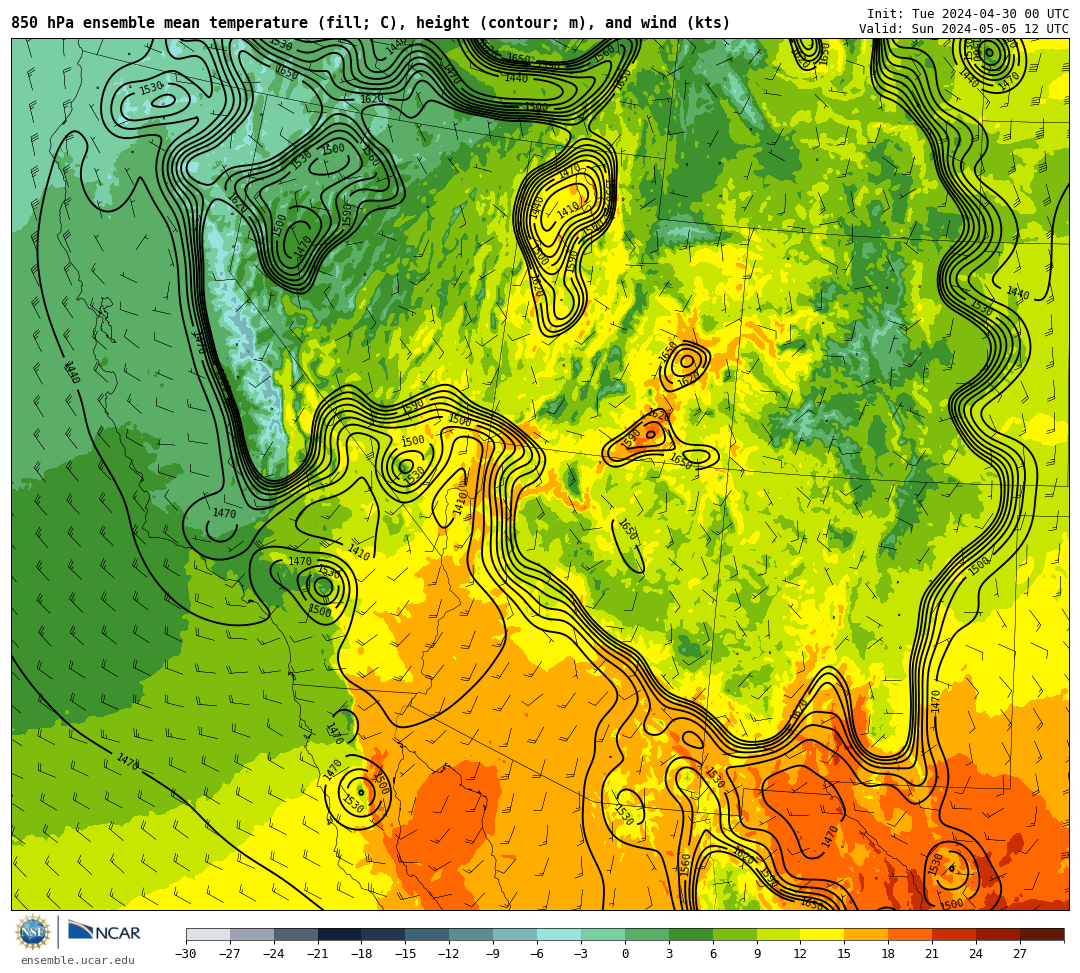Click the 18 tick label on the colorbar

click(889, 954)
